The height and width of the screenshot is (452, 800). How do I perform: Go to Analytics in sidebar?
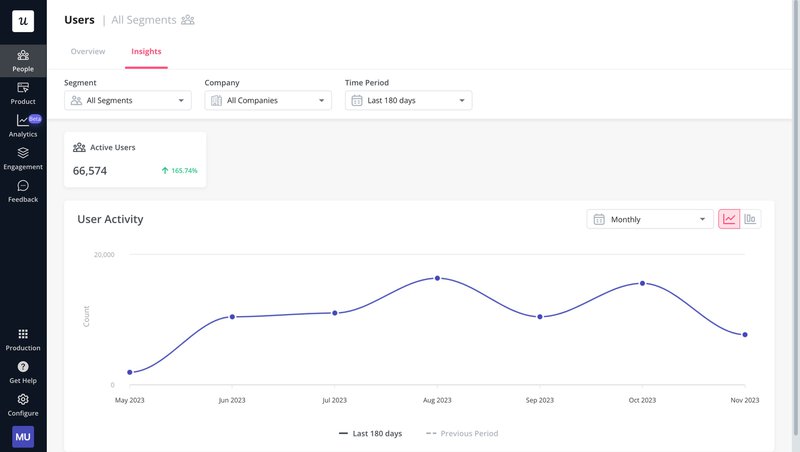[23, 126]
